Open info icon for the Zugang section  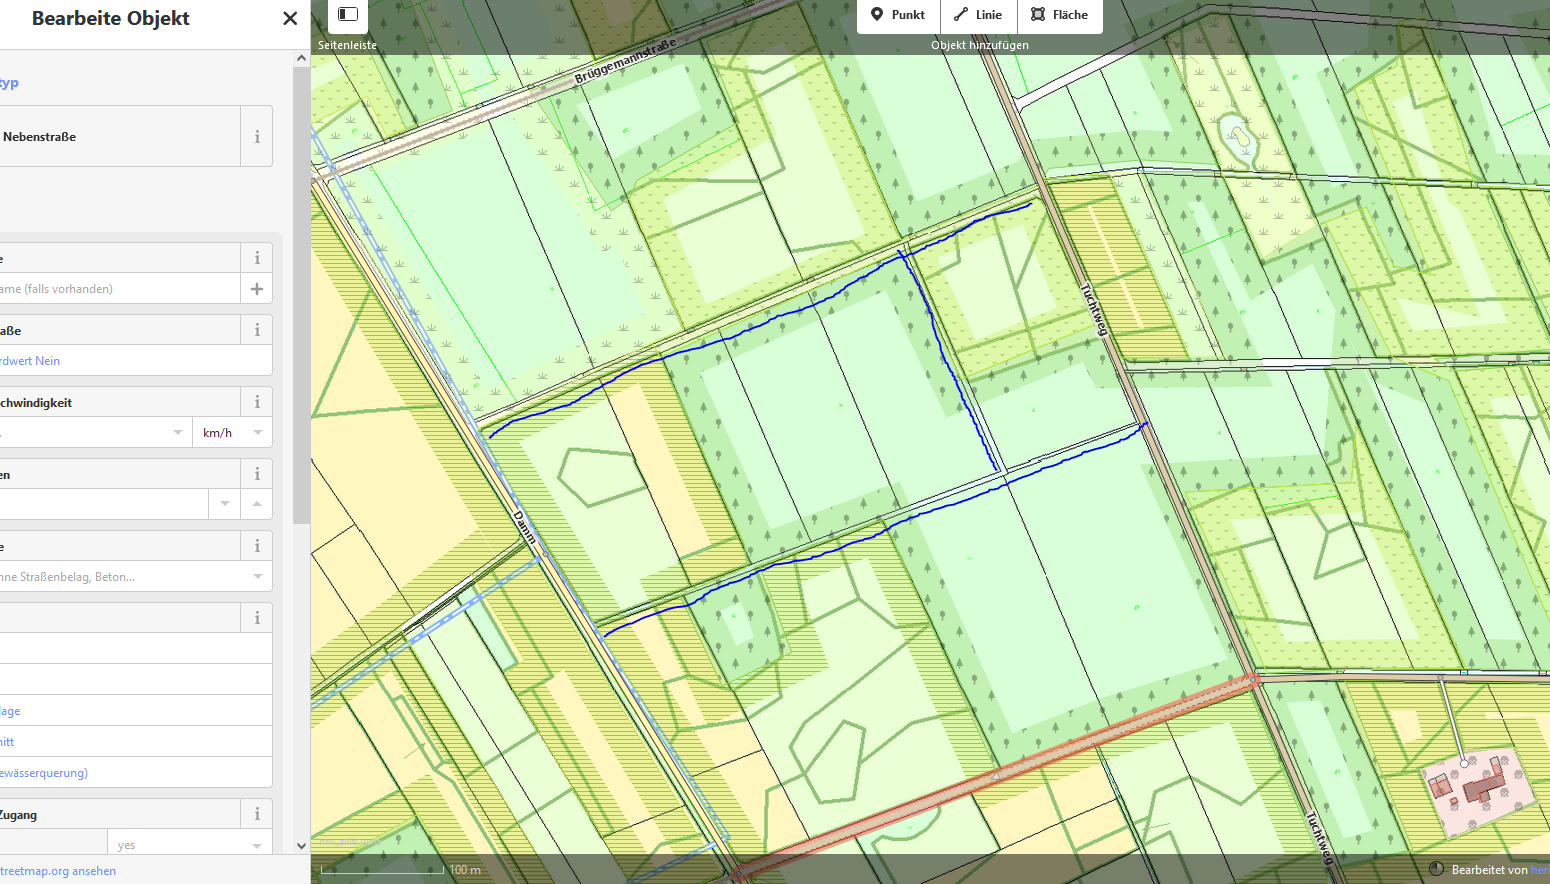257,814
